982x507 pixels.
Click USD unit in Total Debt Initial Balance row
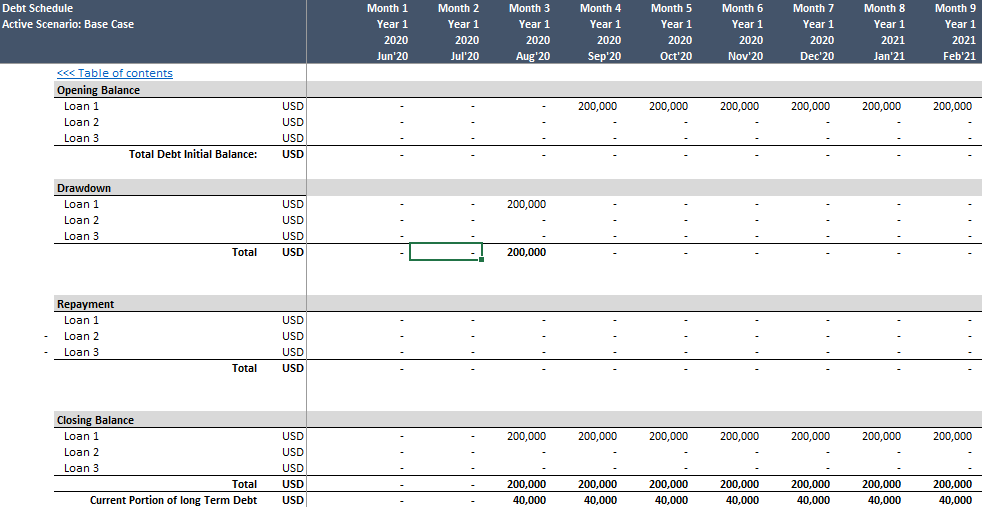point(292,154)
